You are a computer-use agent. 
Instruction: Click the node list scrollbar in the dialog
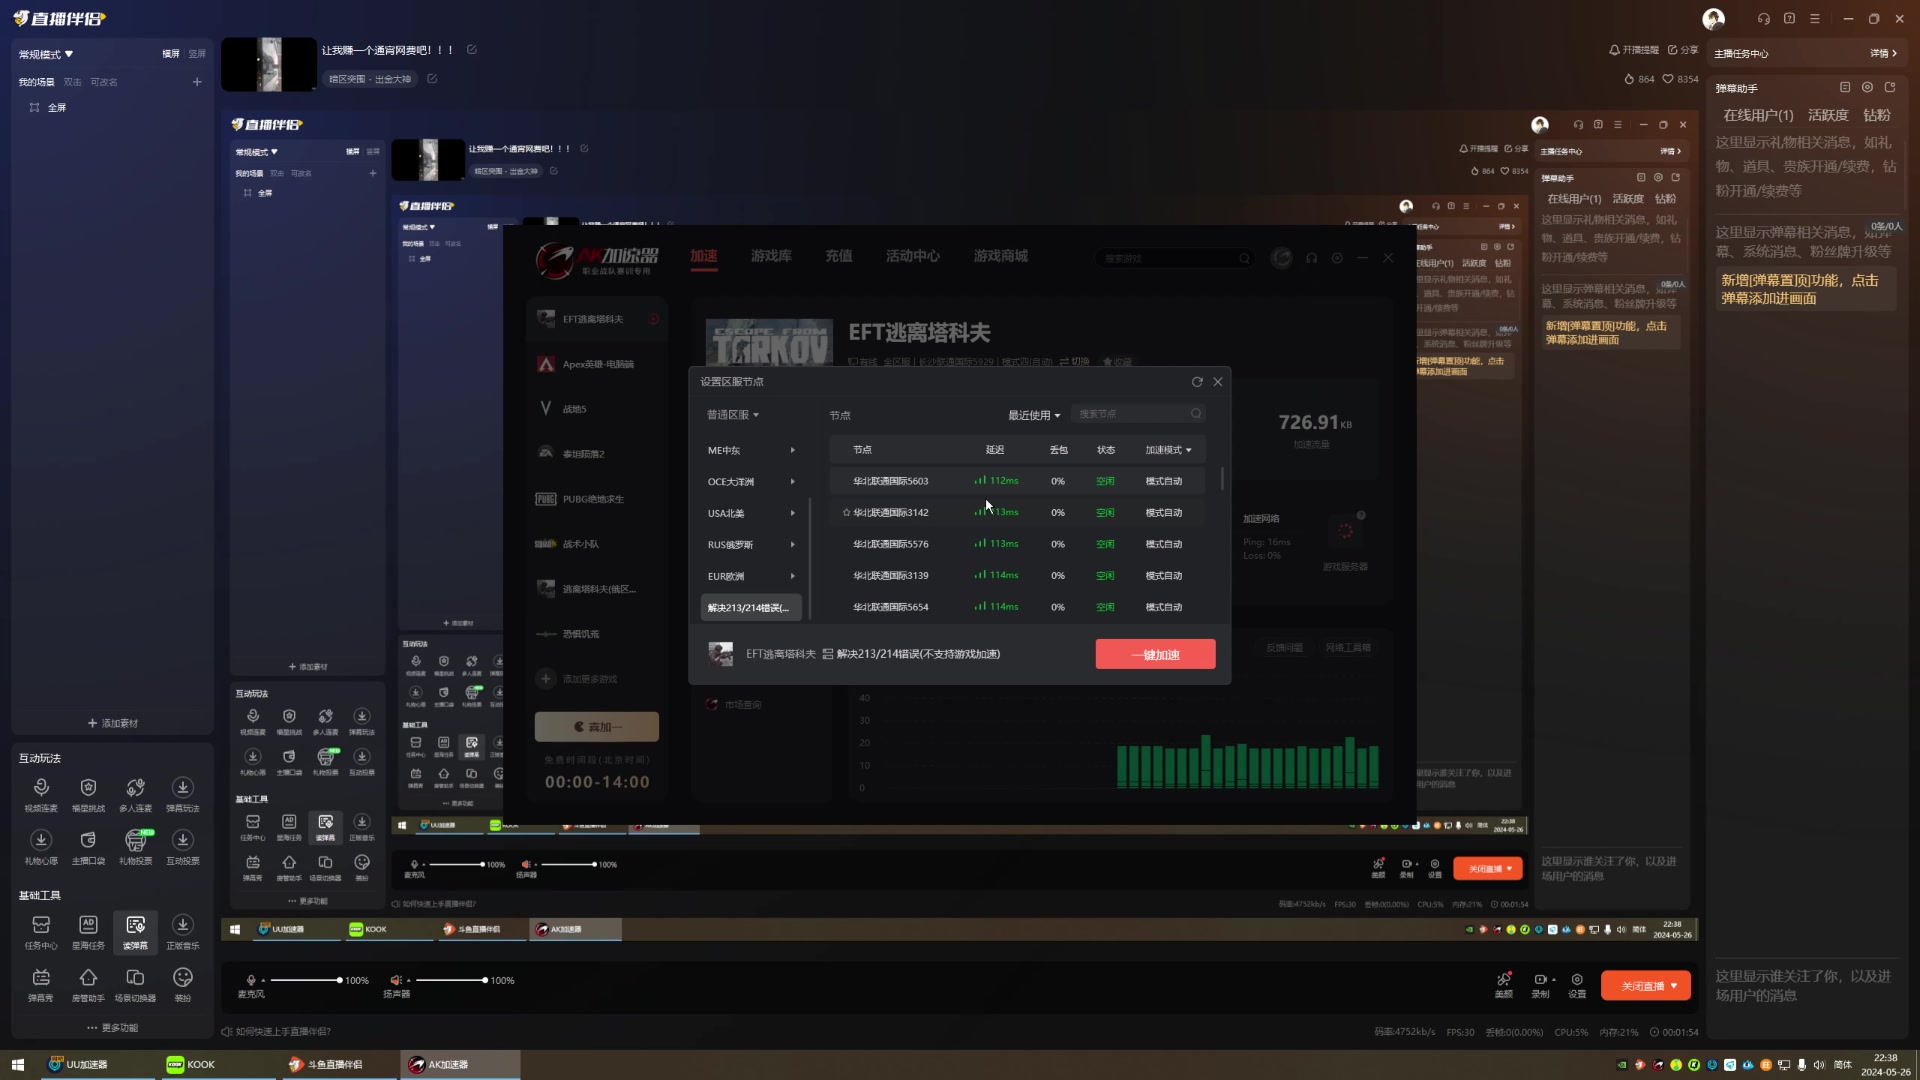pyautogui.click(x=1222, y=478)
